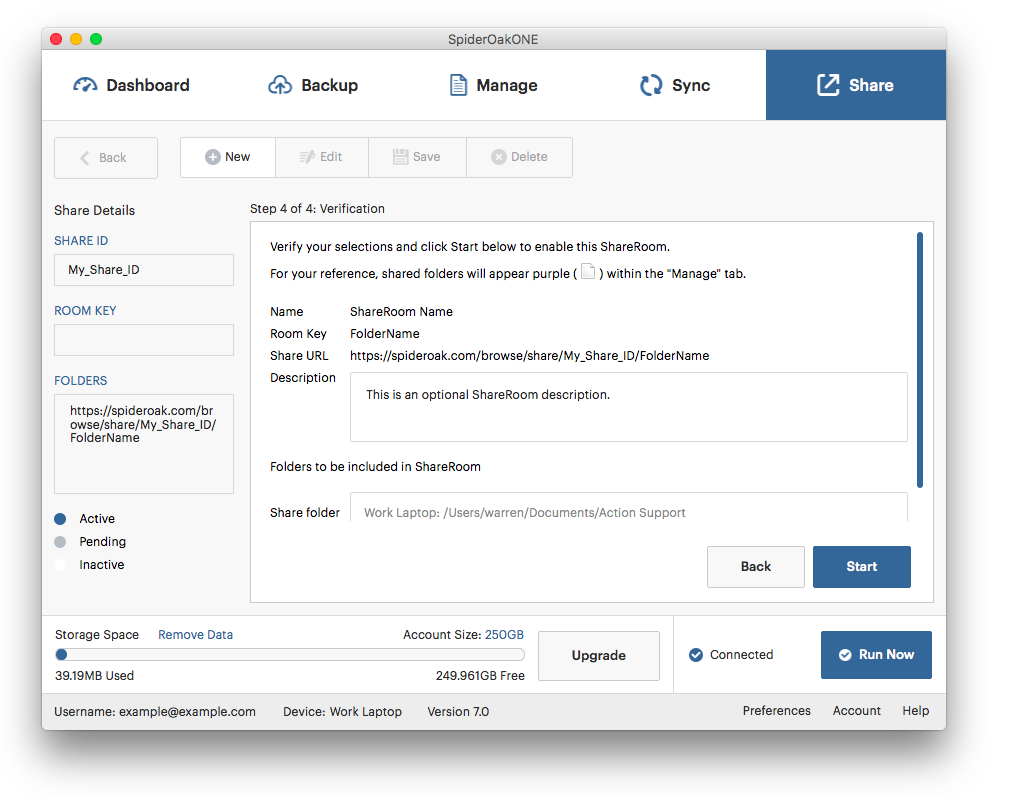Click the purple folder sample icon
Image resolution: width=1011 pixels, height=798 pixels.
point(588,271)
